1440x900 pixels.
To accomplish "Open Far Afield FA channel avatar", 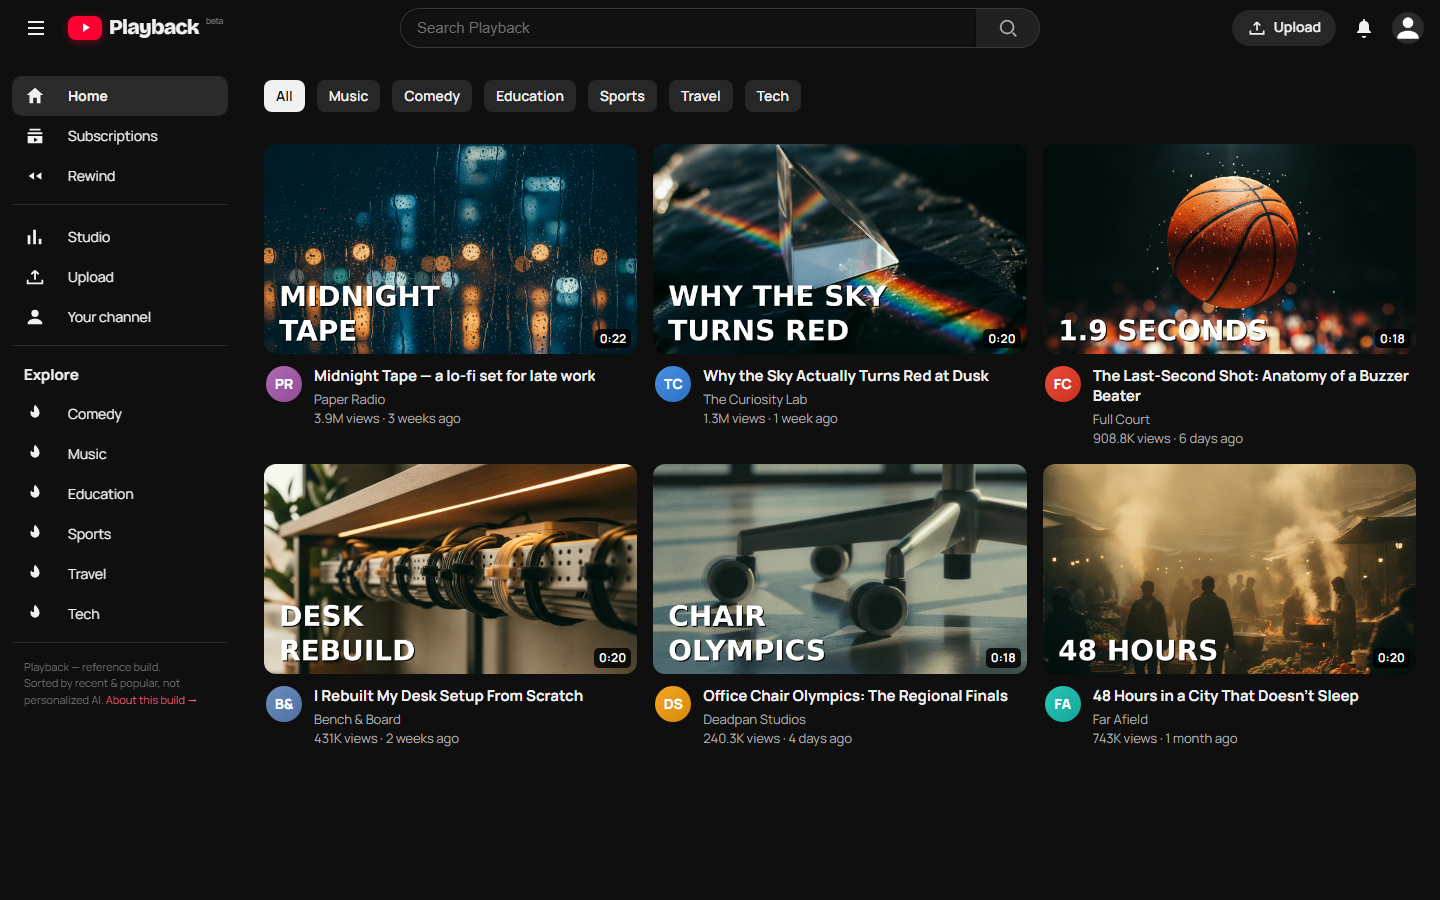I will click(x=1063, y=704).
